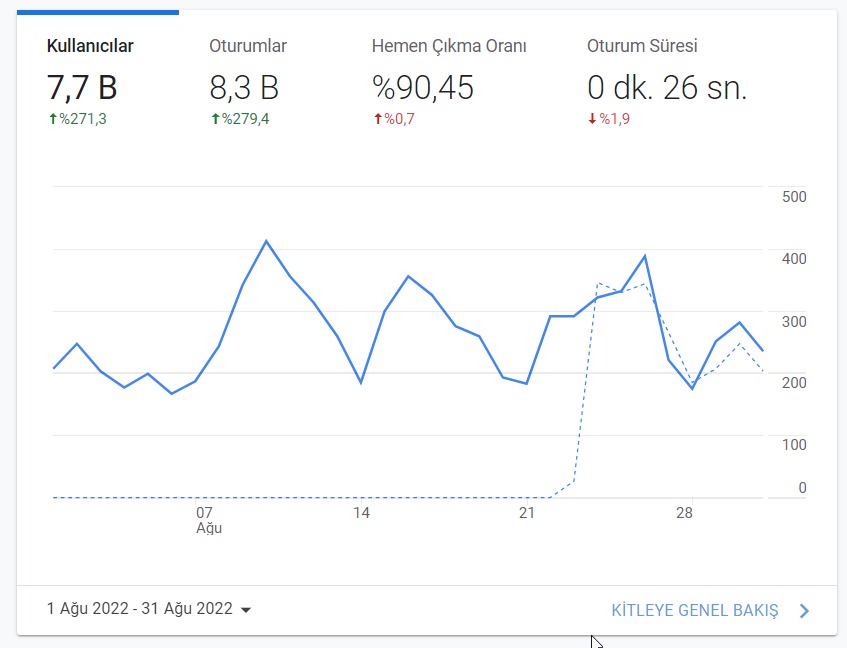Click the 7,7 B users value
This screenshot has width=847, height=648.
pyautogui.click(x=82, y=87)
